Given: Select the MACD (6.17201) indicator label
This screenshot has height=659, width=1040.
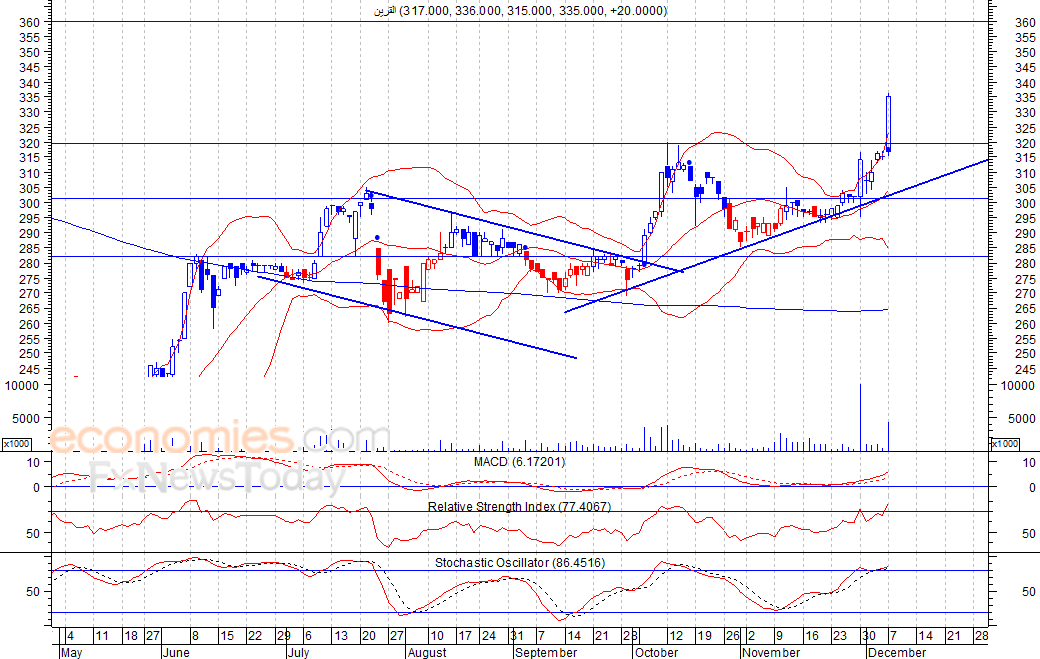Looking at the screenshot, I should tap(520, 462).
